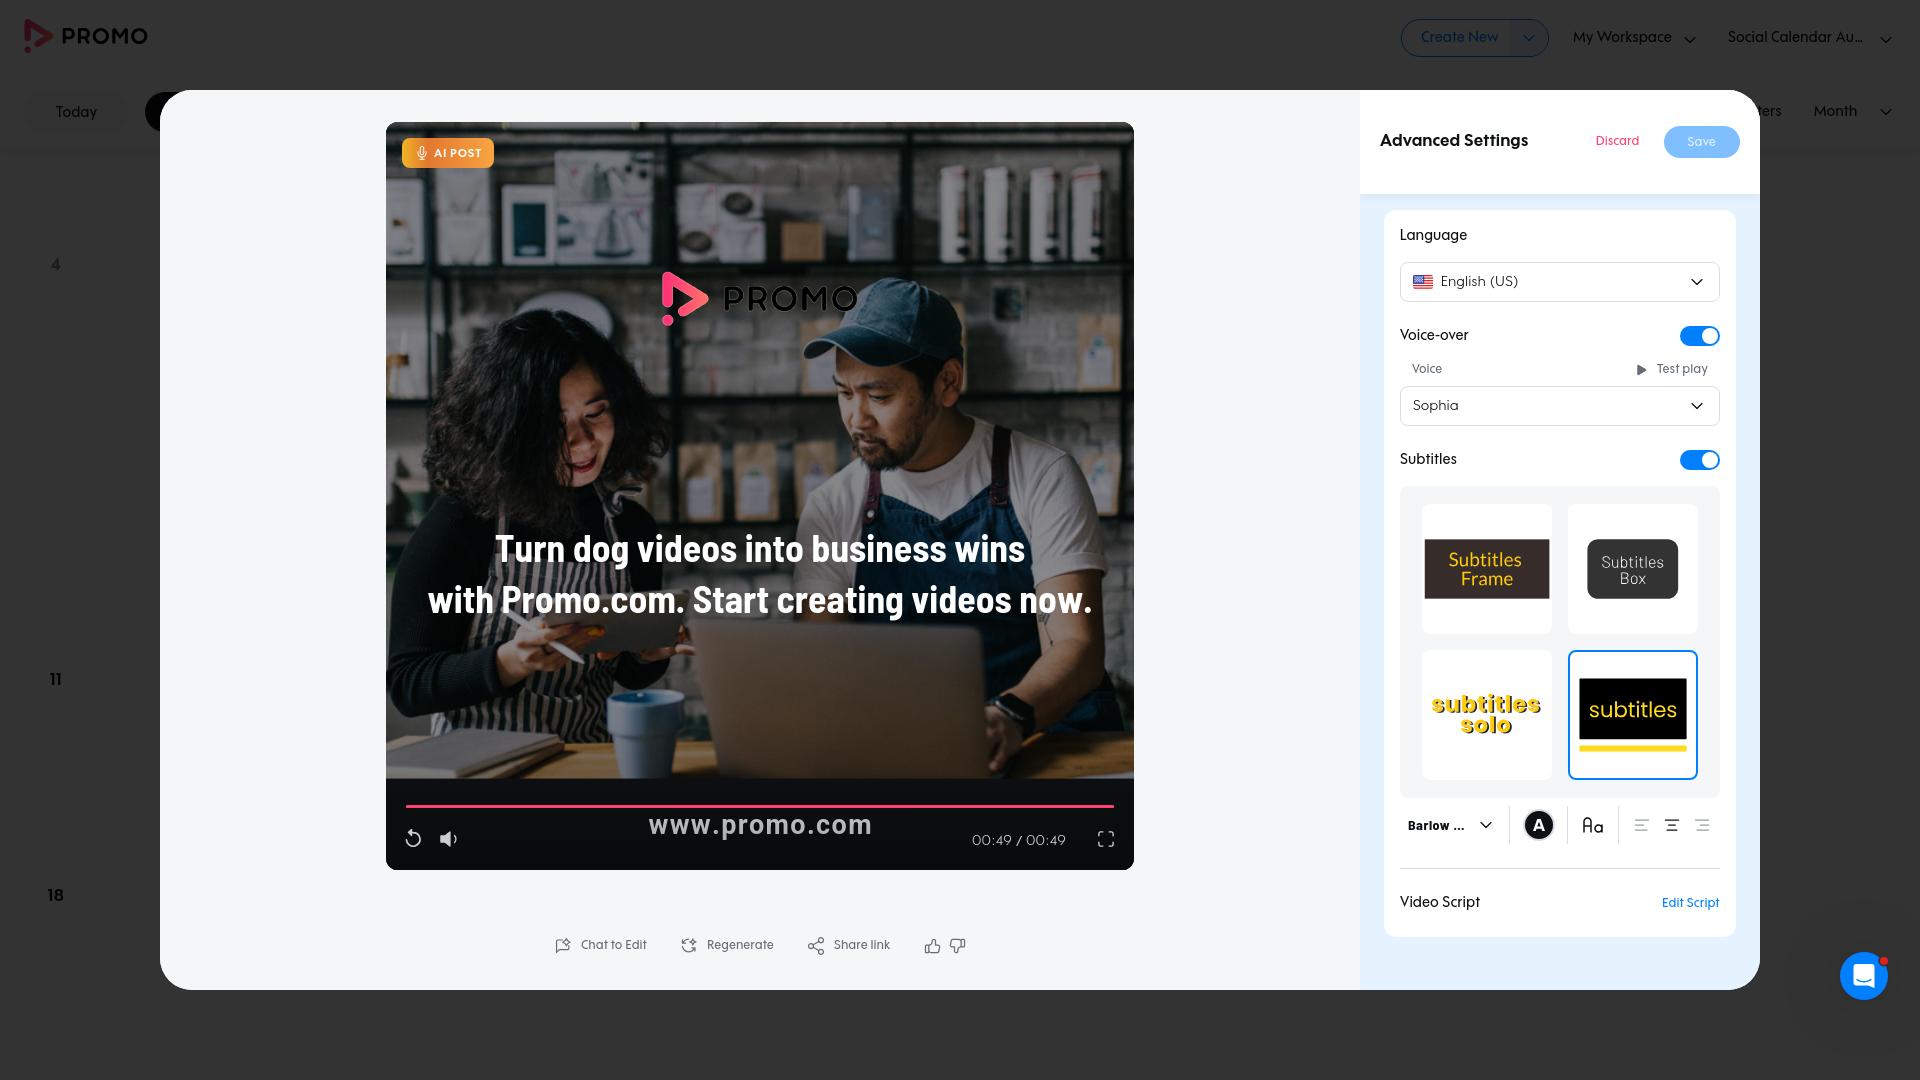Click the Create New button
Image resolution: width=1920 pixels, height=1080 pixels.
click(1459, 38)
